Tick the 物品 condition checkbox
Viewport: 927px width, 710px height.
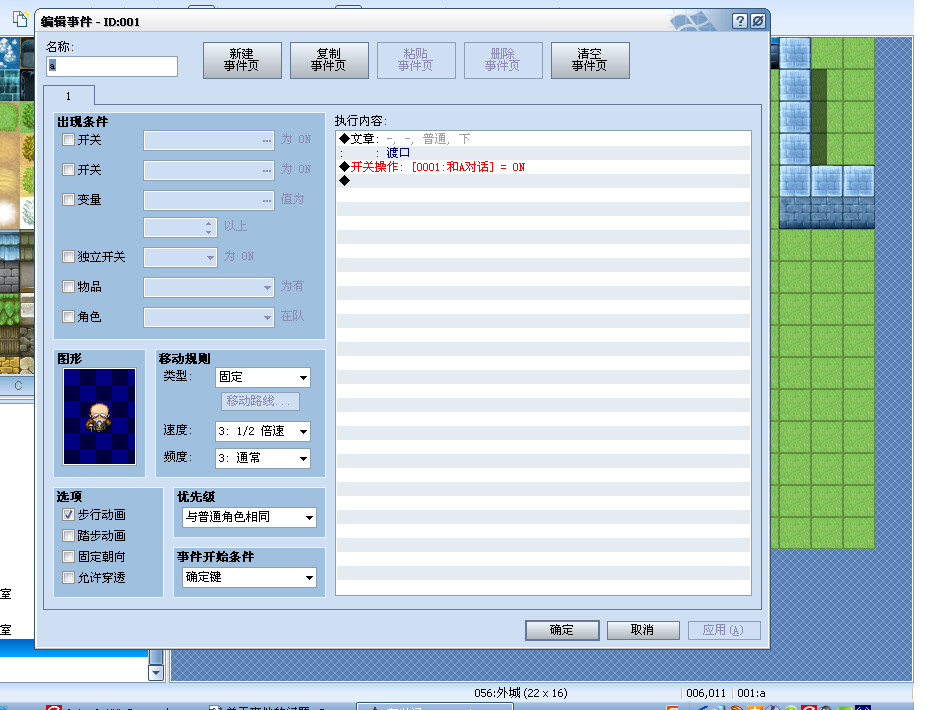click(x=69, y=287)
